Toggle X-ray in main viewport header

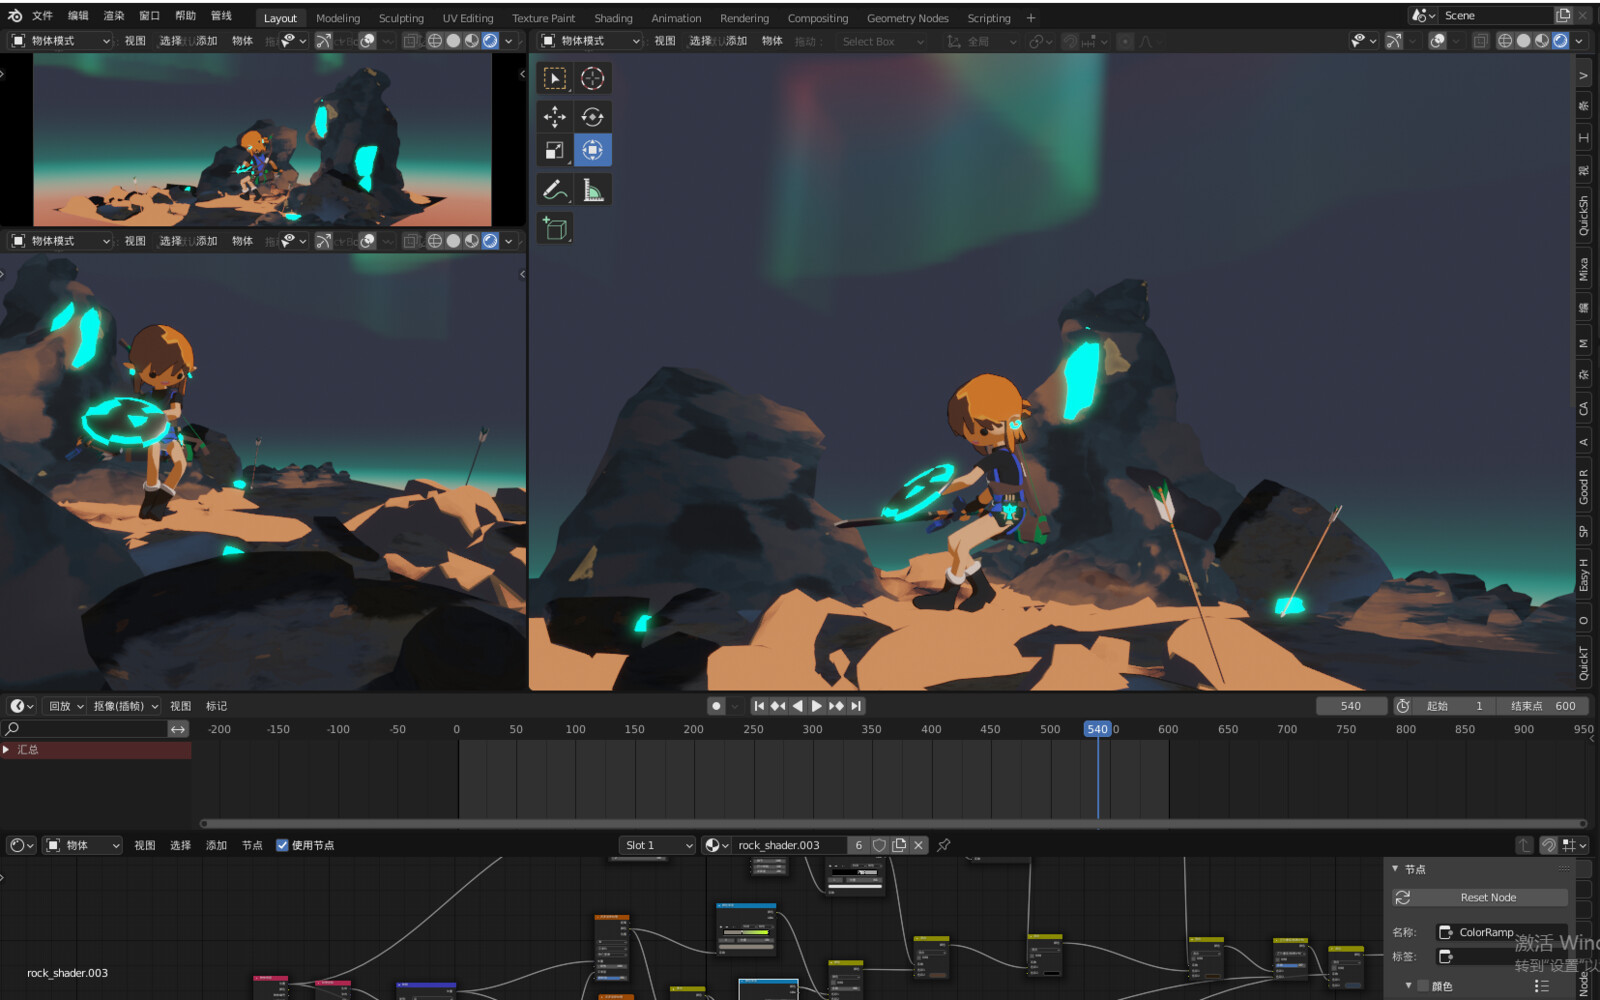pos(1481,41)
